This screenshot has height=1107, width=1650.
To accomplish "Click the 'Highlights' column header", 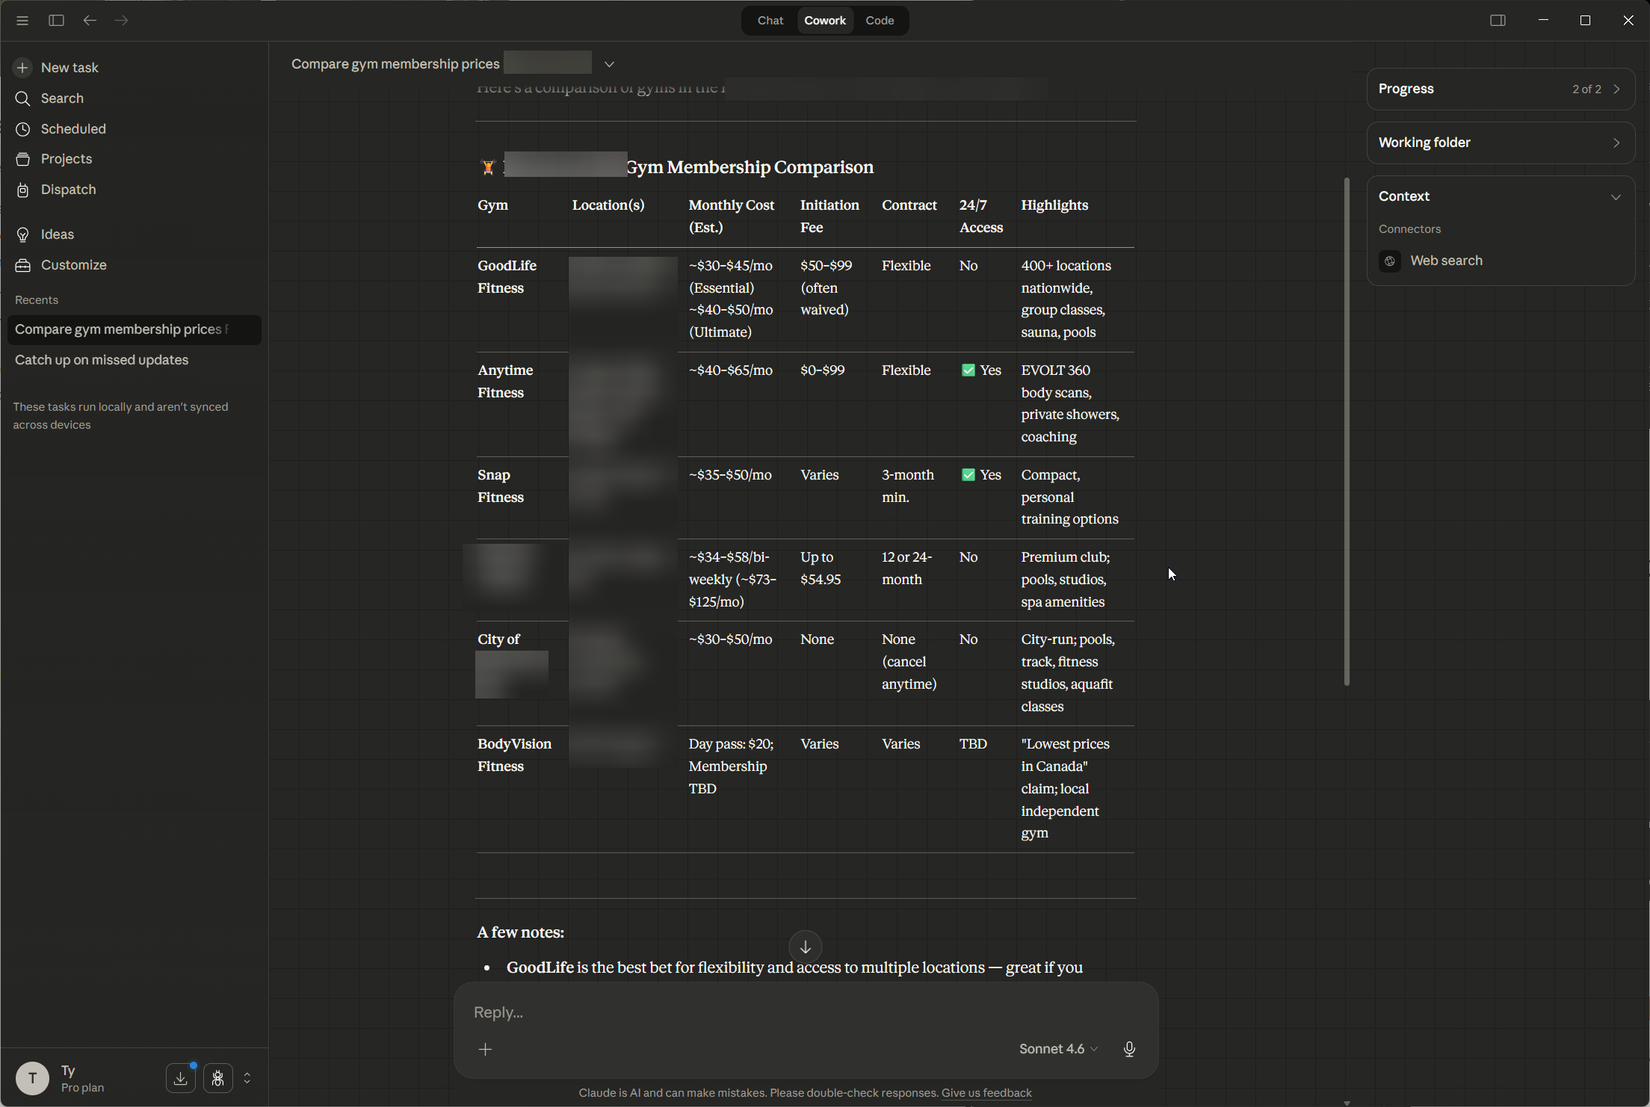I will click(x=1055, y=205).
